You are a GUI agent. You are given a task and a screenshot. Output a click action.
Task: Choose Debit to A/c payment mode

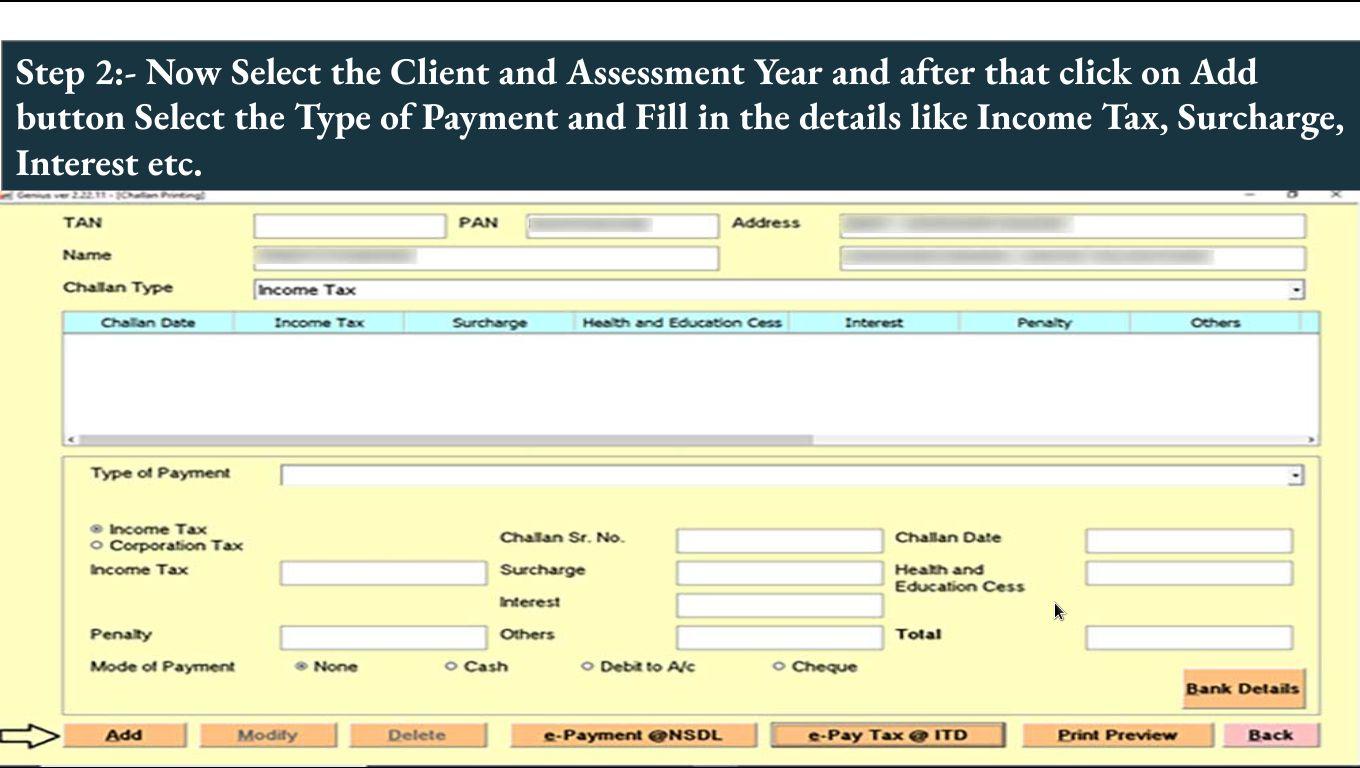point(587,666)
